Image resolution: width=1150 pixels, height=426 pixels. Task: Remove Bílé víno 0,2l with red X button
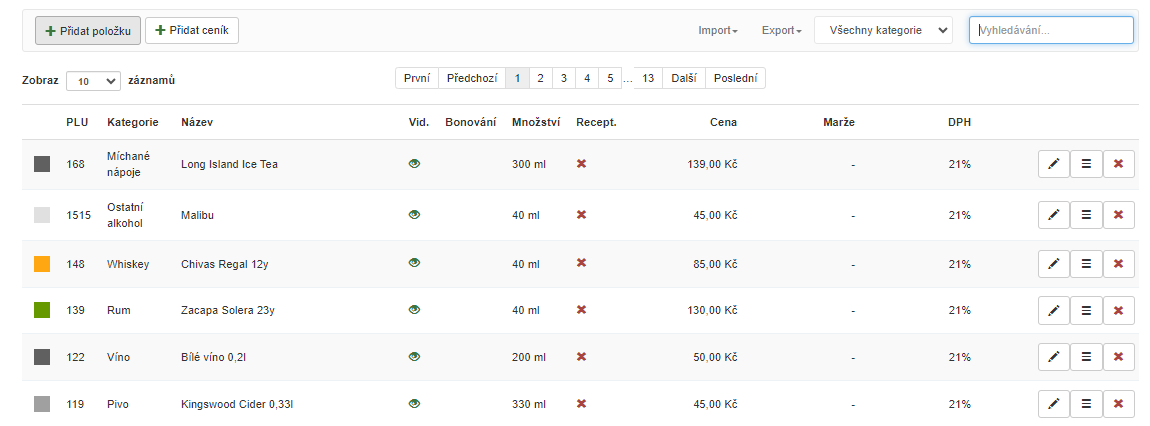[1118, 357]
